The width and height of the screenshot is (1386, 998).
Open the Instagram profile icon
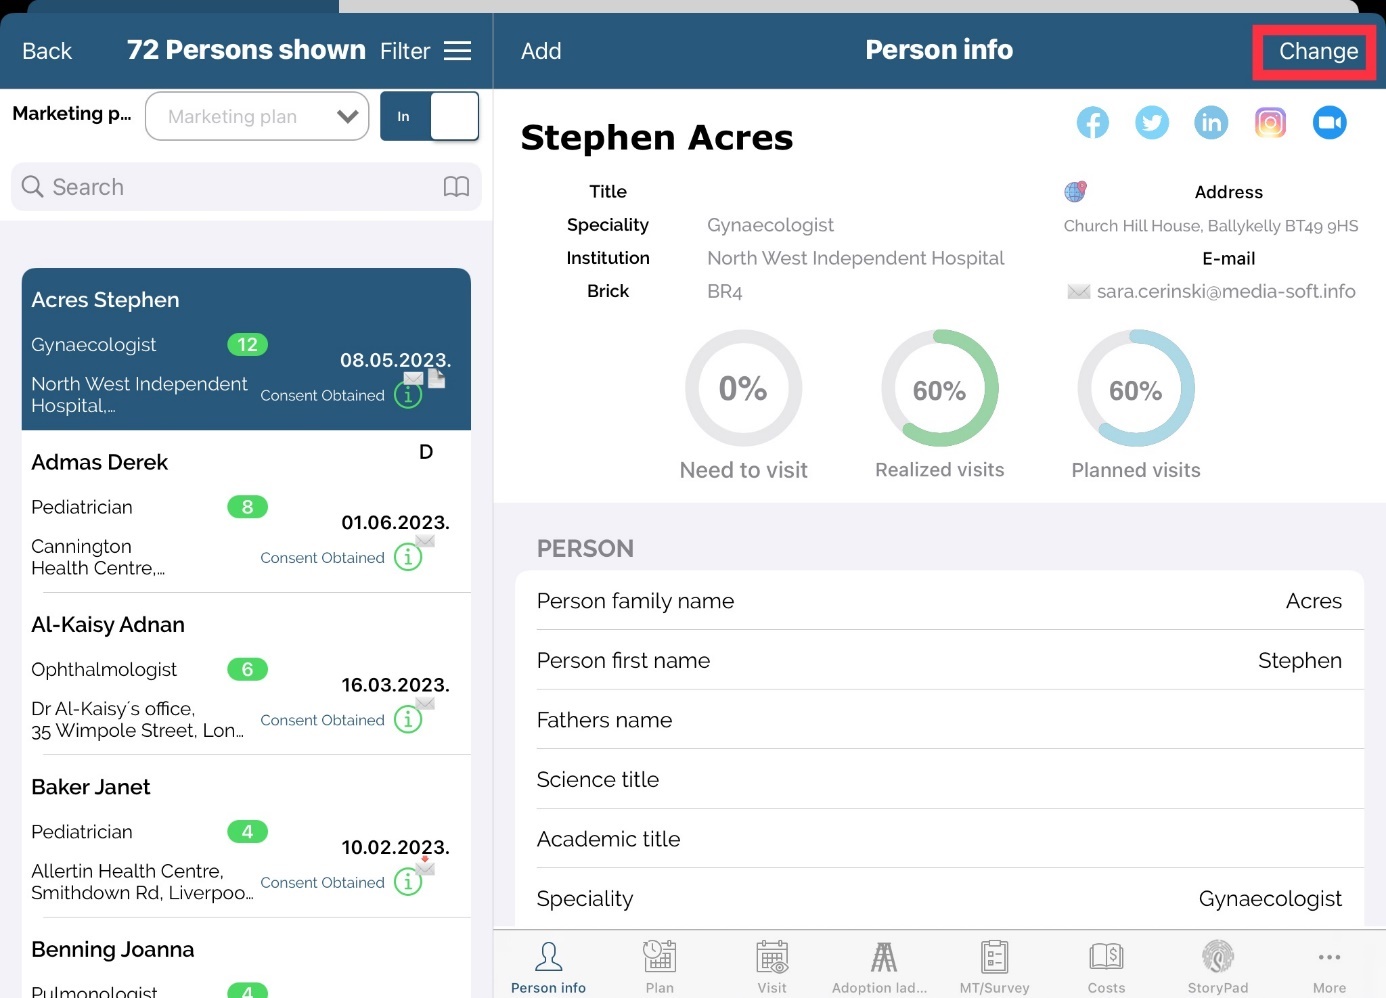click(1270, 123)
